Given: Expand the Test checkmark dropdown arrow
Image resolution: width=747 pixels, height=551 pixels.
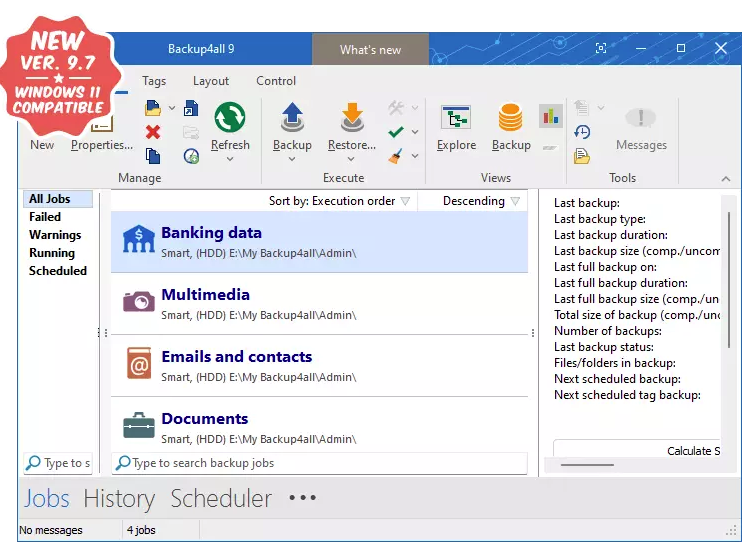Looking at the screenshot, I should tap(415, 132).
